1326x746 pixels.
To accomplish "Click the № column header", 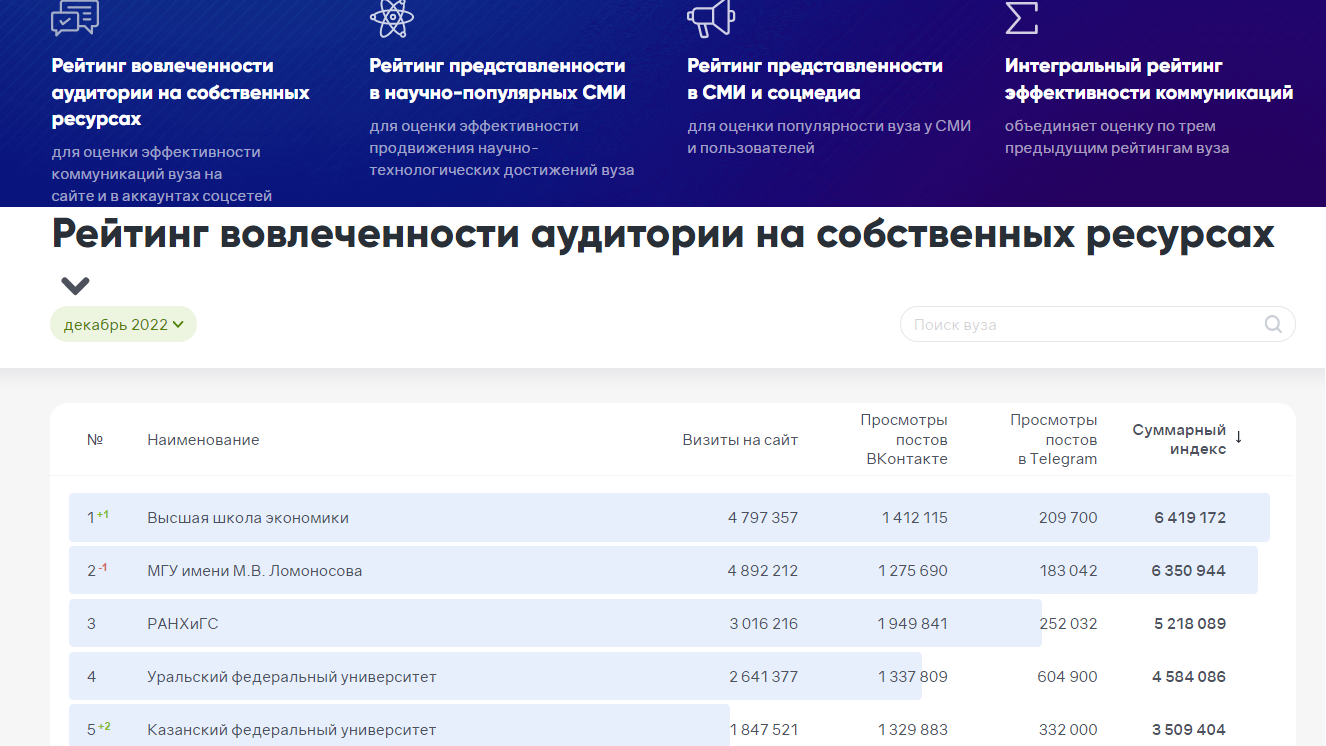I will coord(95,440).
